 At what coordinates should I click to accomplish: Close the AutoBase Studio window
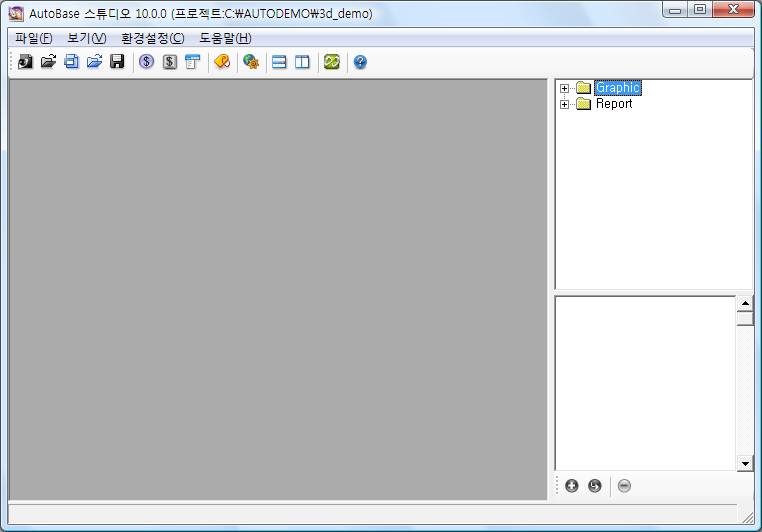(x=733, y=10)
